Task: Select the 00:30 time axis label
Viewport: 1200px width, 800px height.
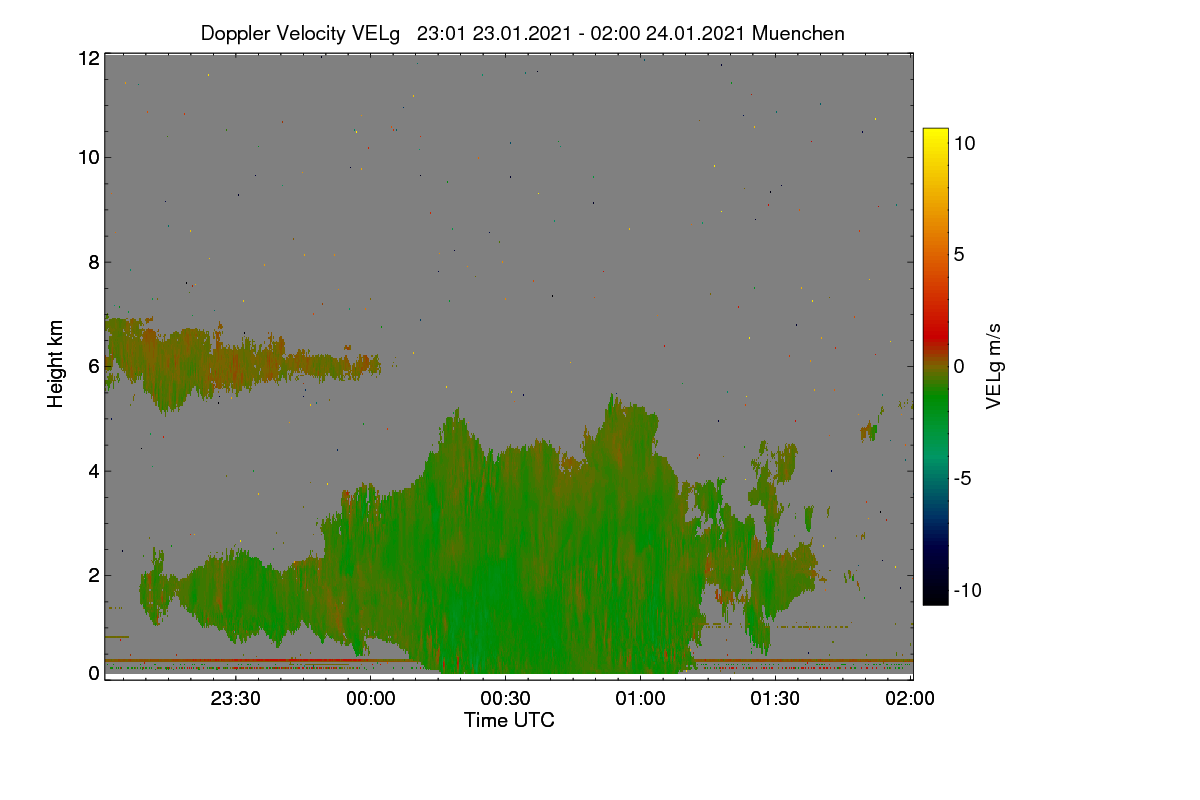Action: [505, 699]
